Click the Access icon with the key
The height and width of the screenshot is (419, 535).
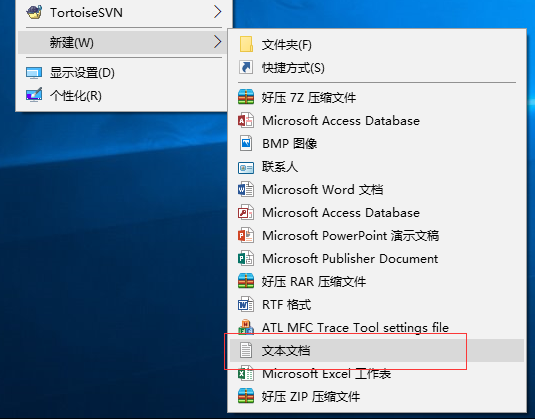tap(246, 212)
